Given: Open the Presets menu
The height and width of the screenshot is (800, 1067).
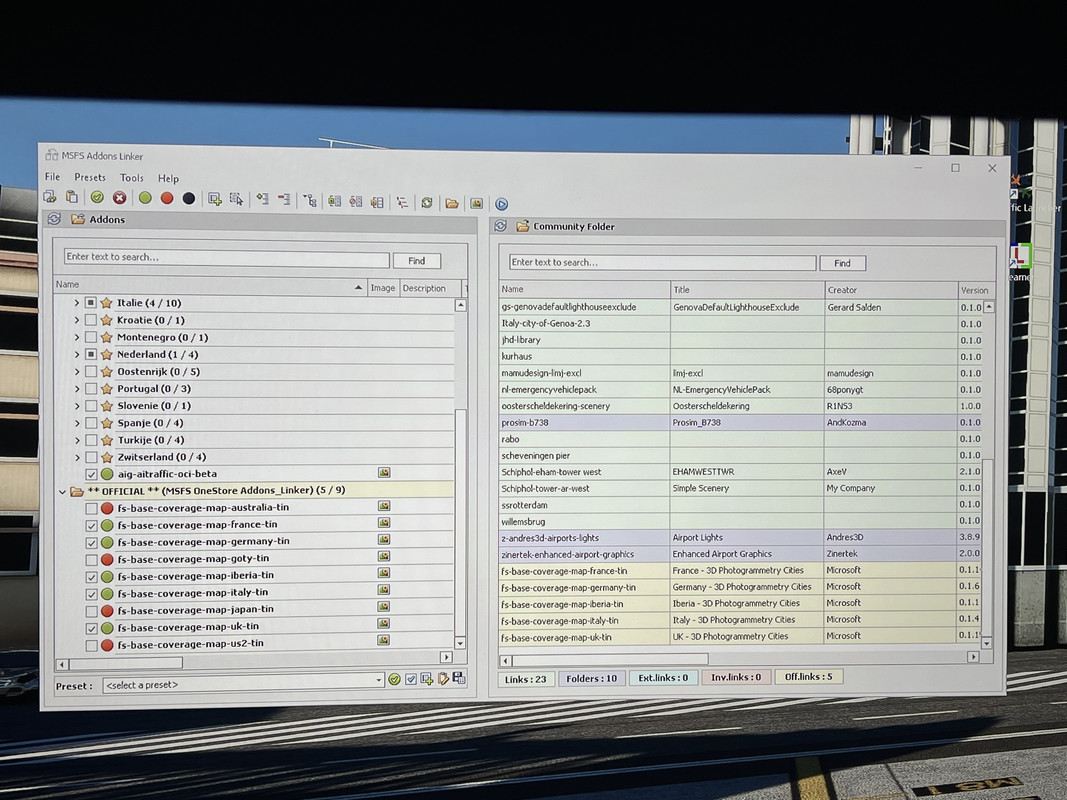Looking at the screenshot, I should 90,177.
